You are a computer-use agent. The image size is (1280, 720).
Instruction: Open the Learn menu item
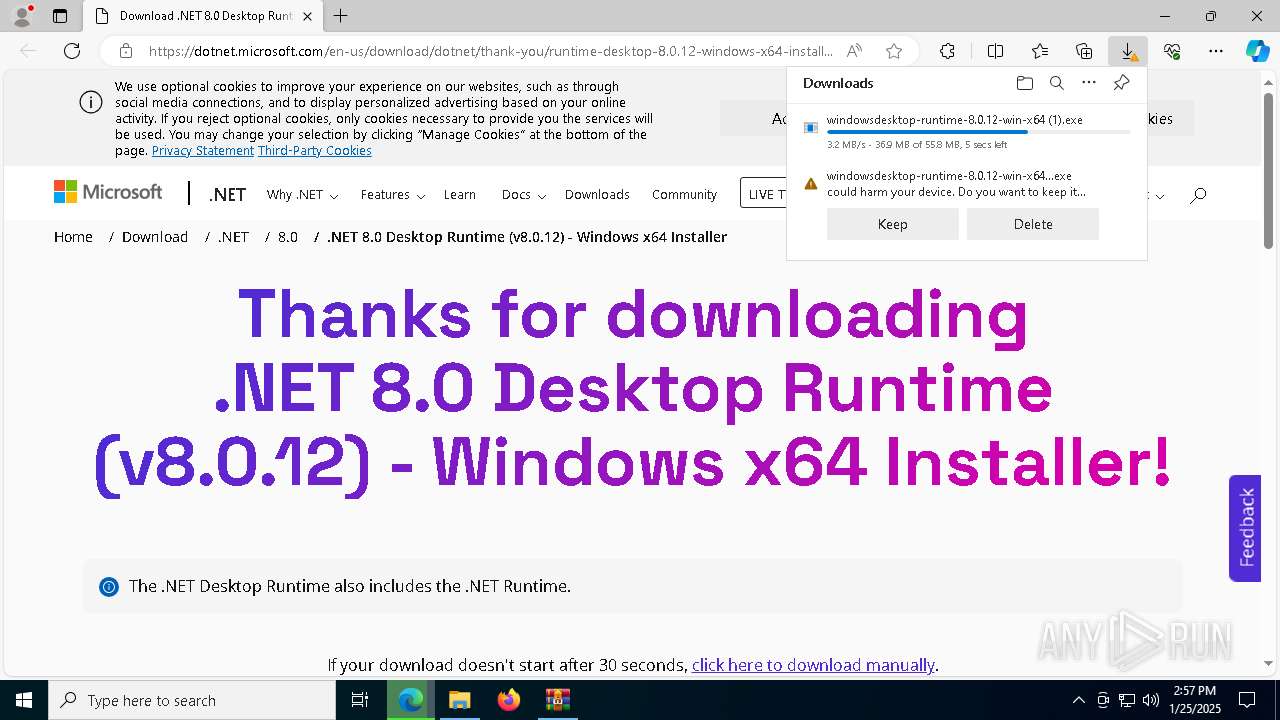pos(460,195)
